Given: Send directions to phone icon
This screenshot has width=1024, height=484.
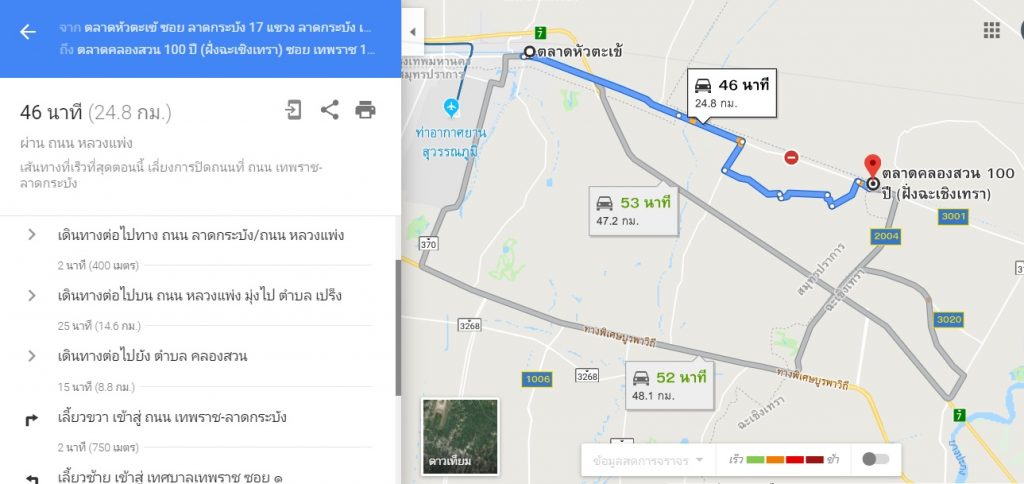Looking at the screenshot, I should pos(293,110).
